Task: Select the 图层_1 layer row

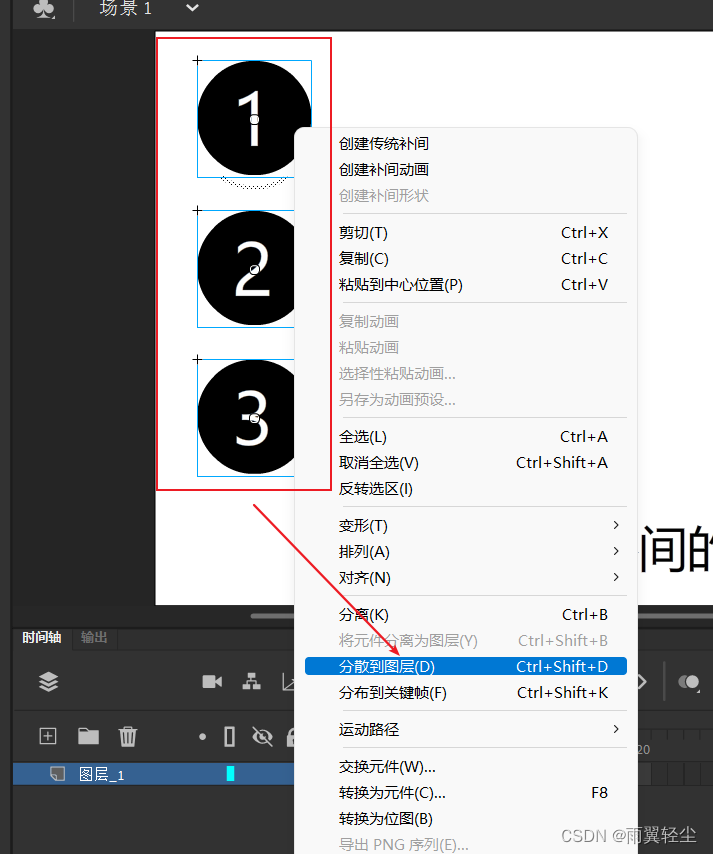Action: (x=154, y=774)
